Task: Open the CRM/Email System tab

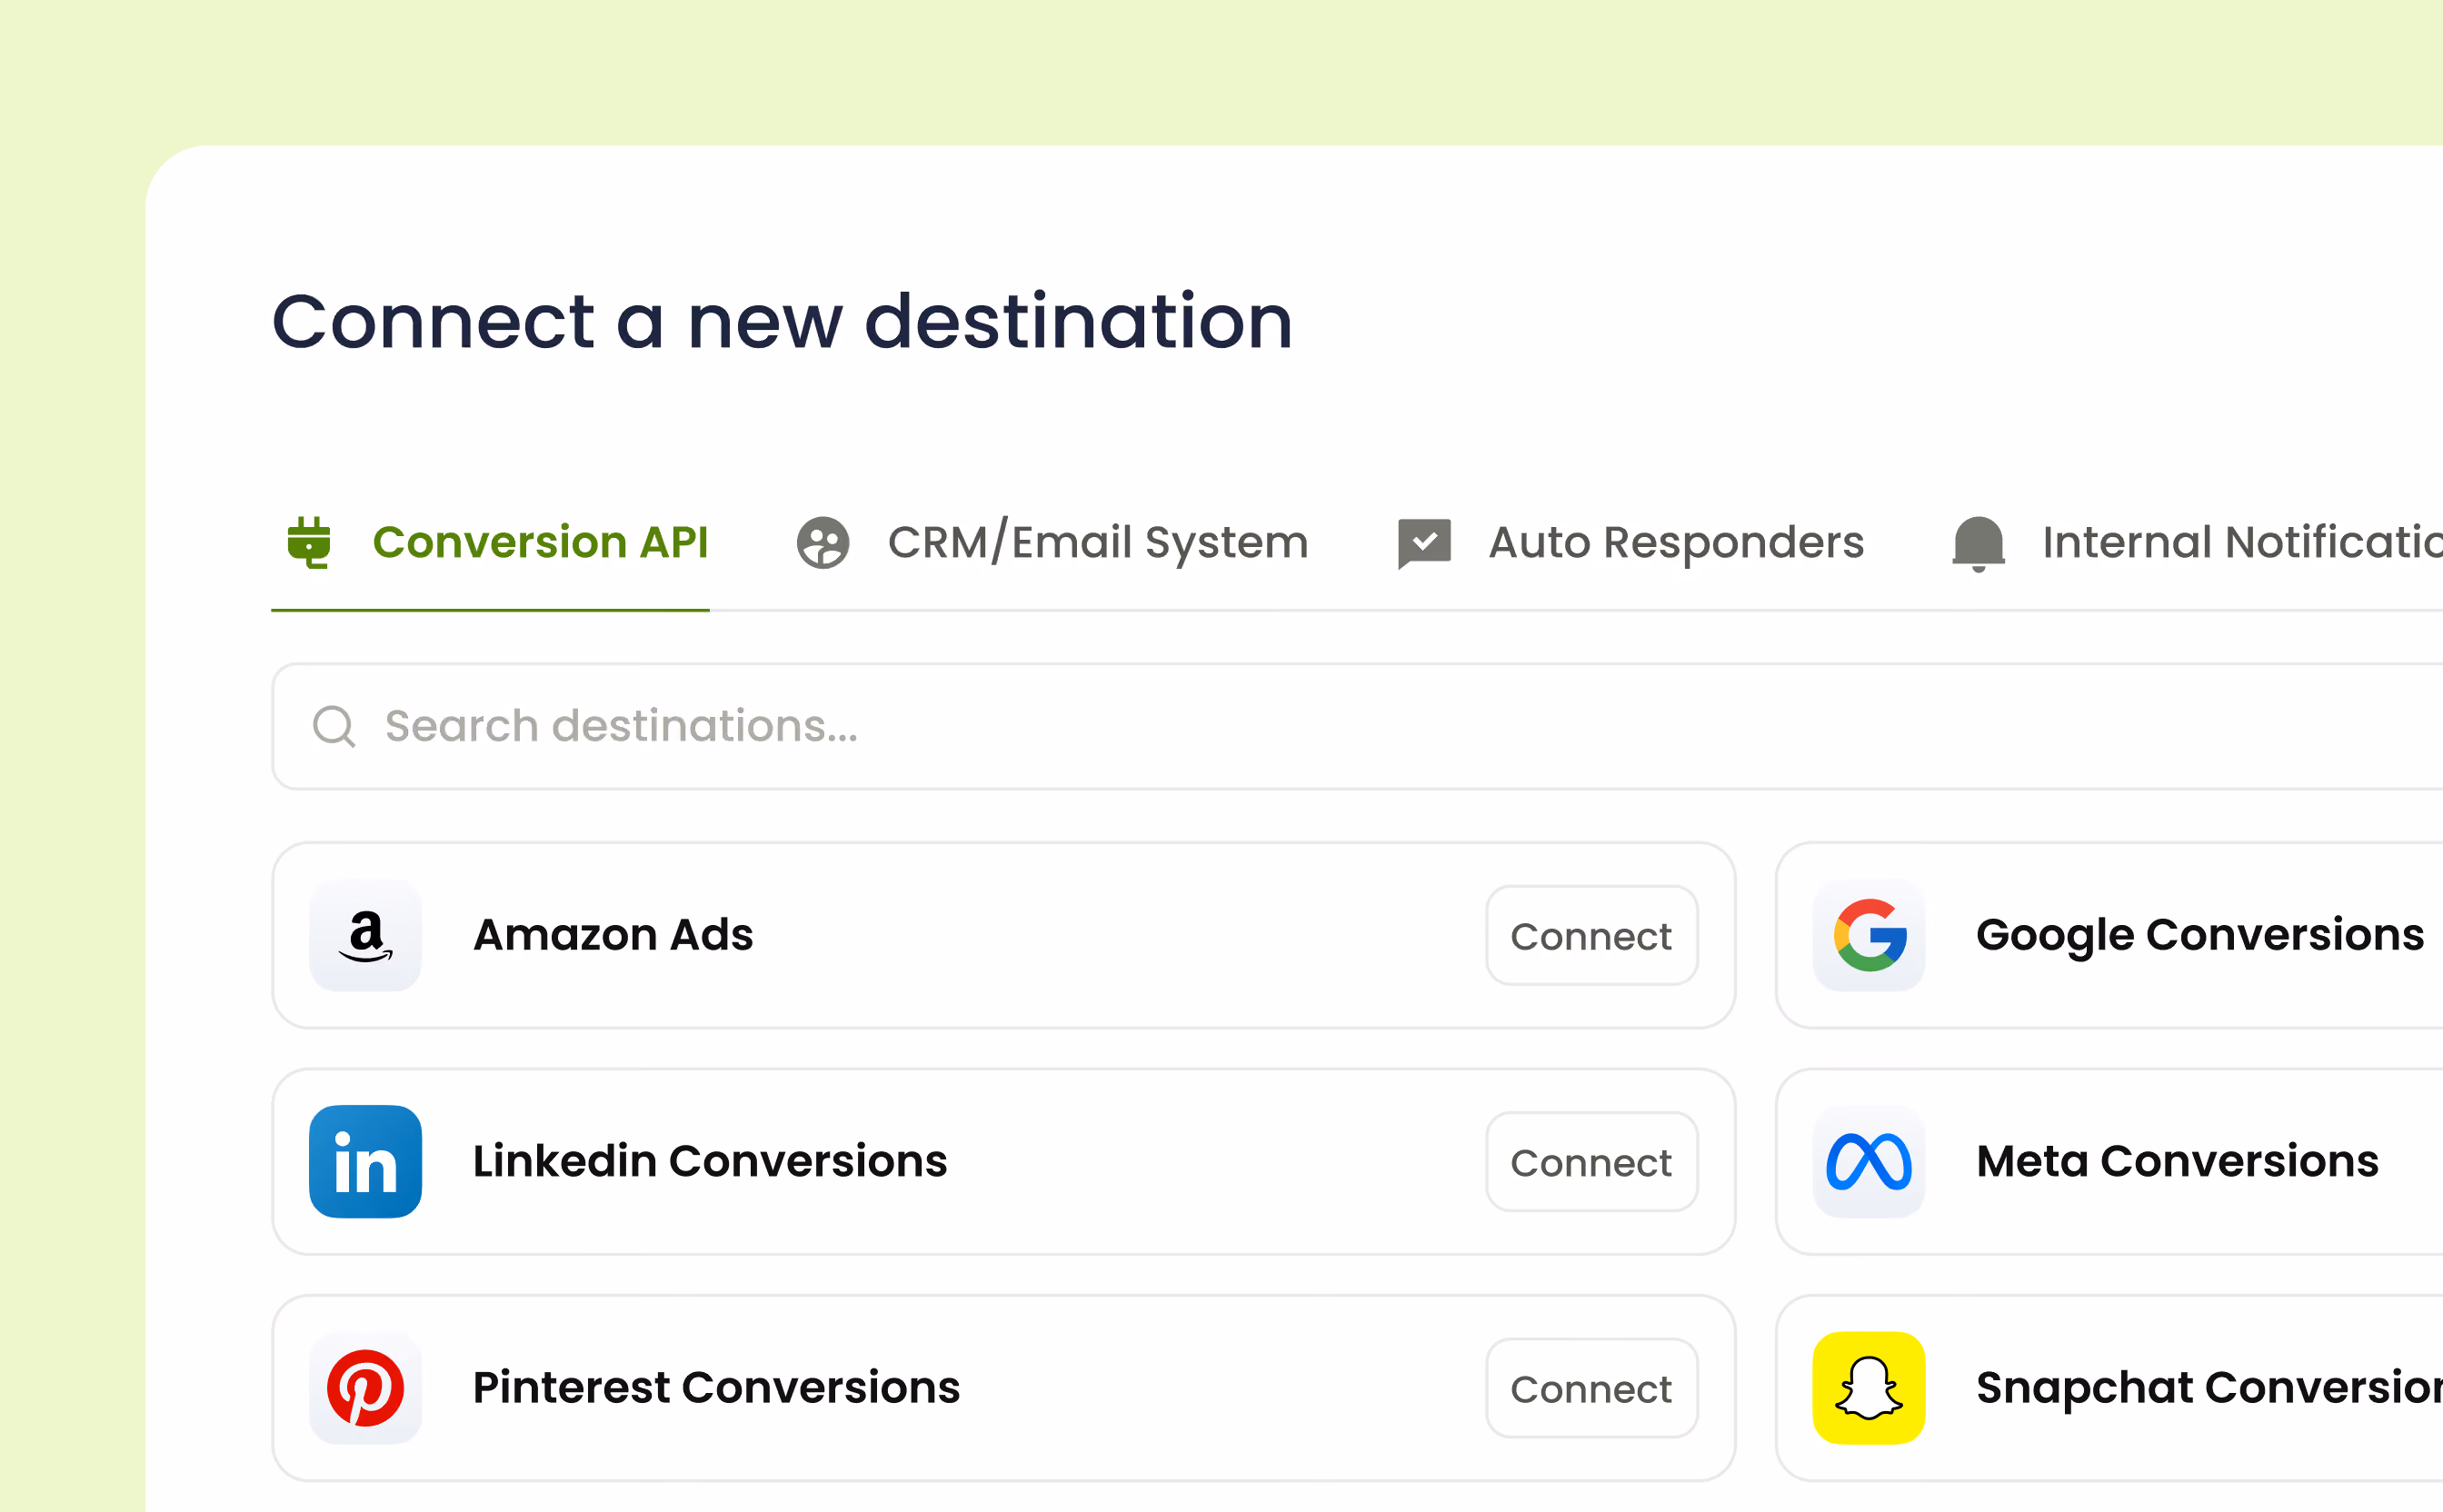Action: pyautogui.click(x=1052, y=543)
